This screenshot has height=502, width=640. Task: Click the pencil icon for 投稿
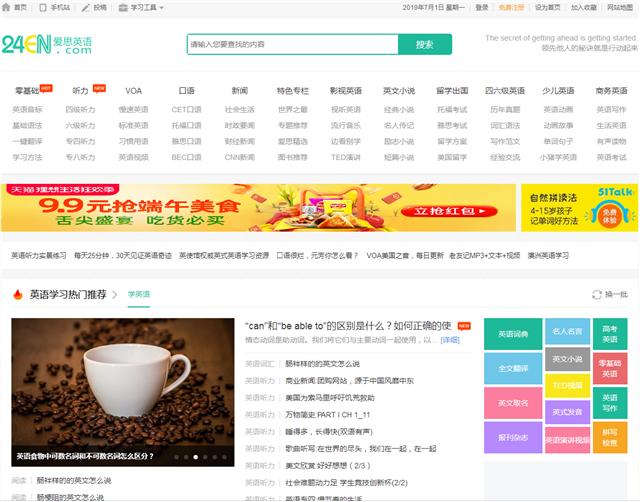pos(85,8)
